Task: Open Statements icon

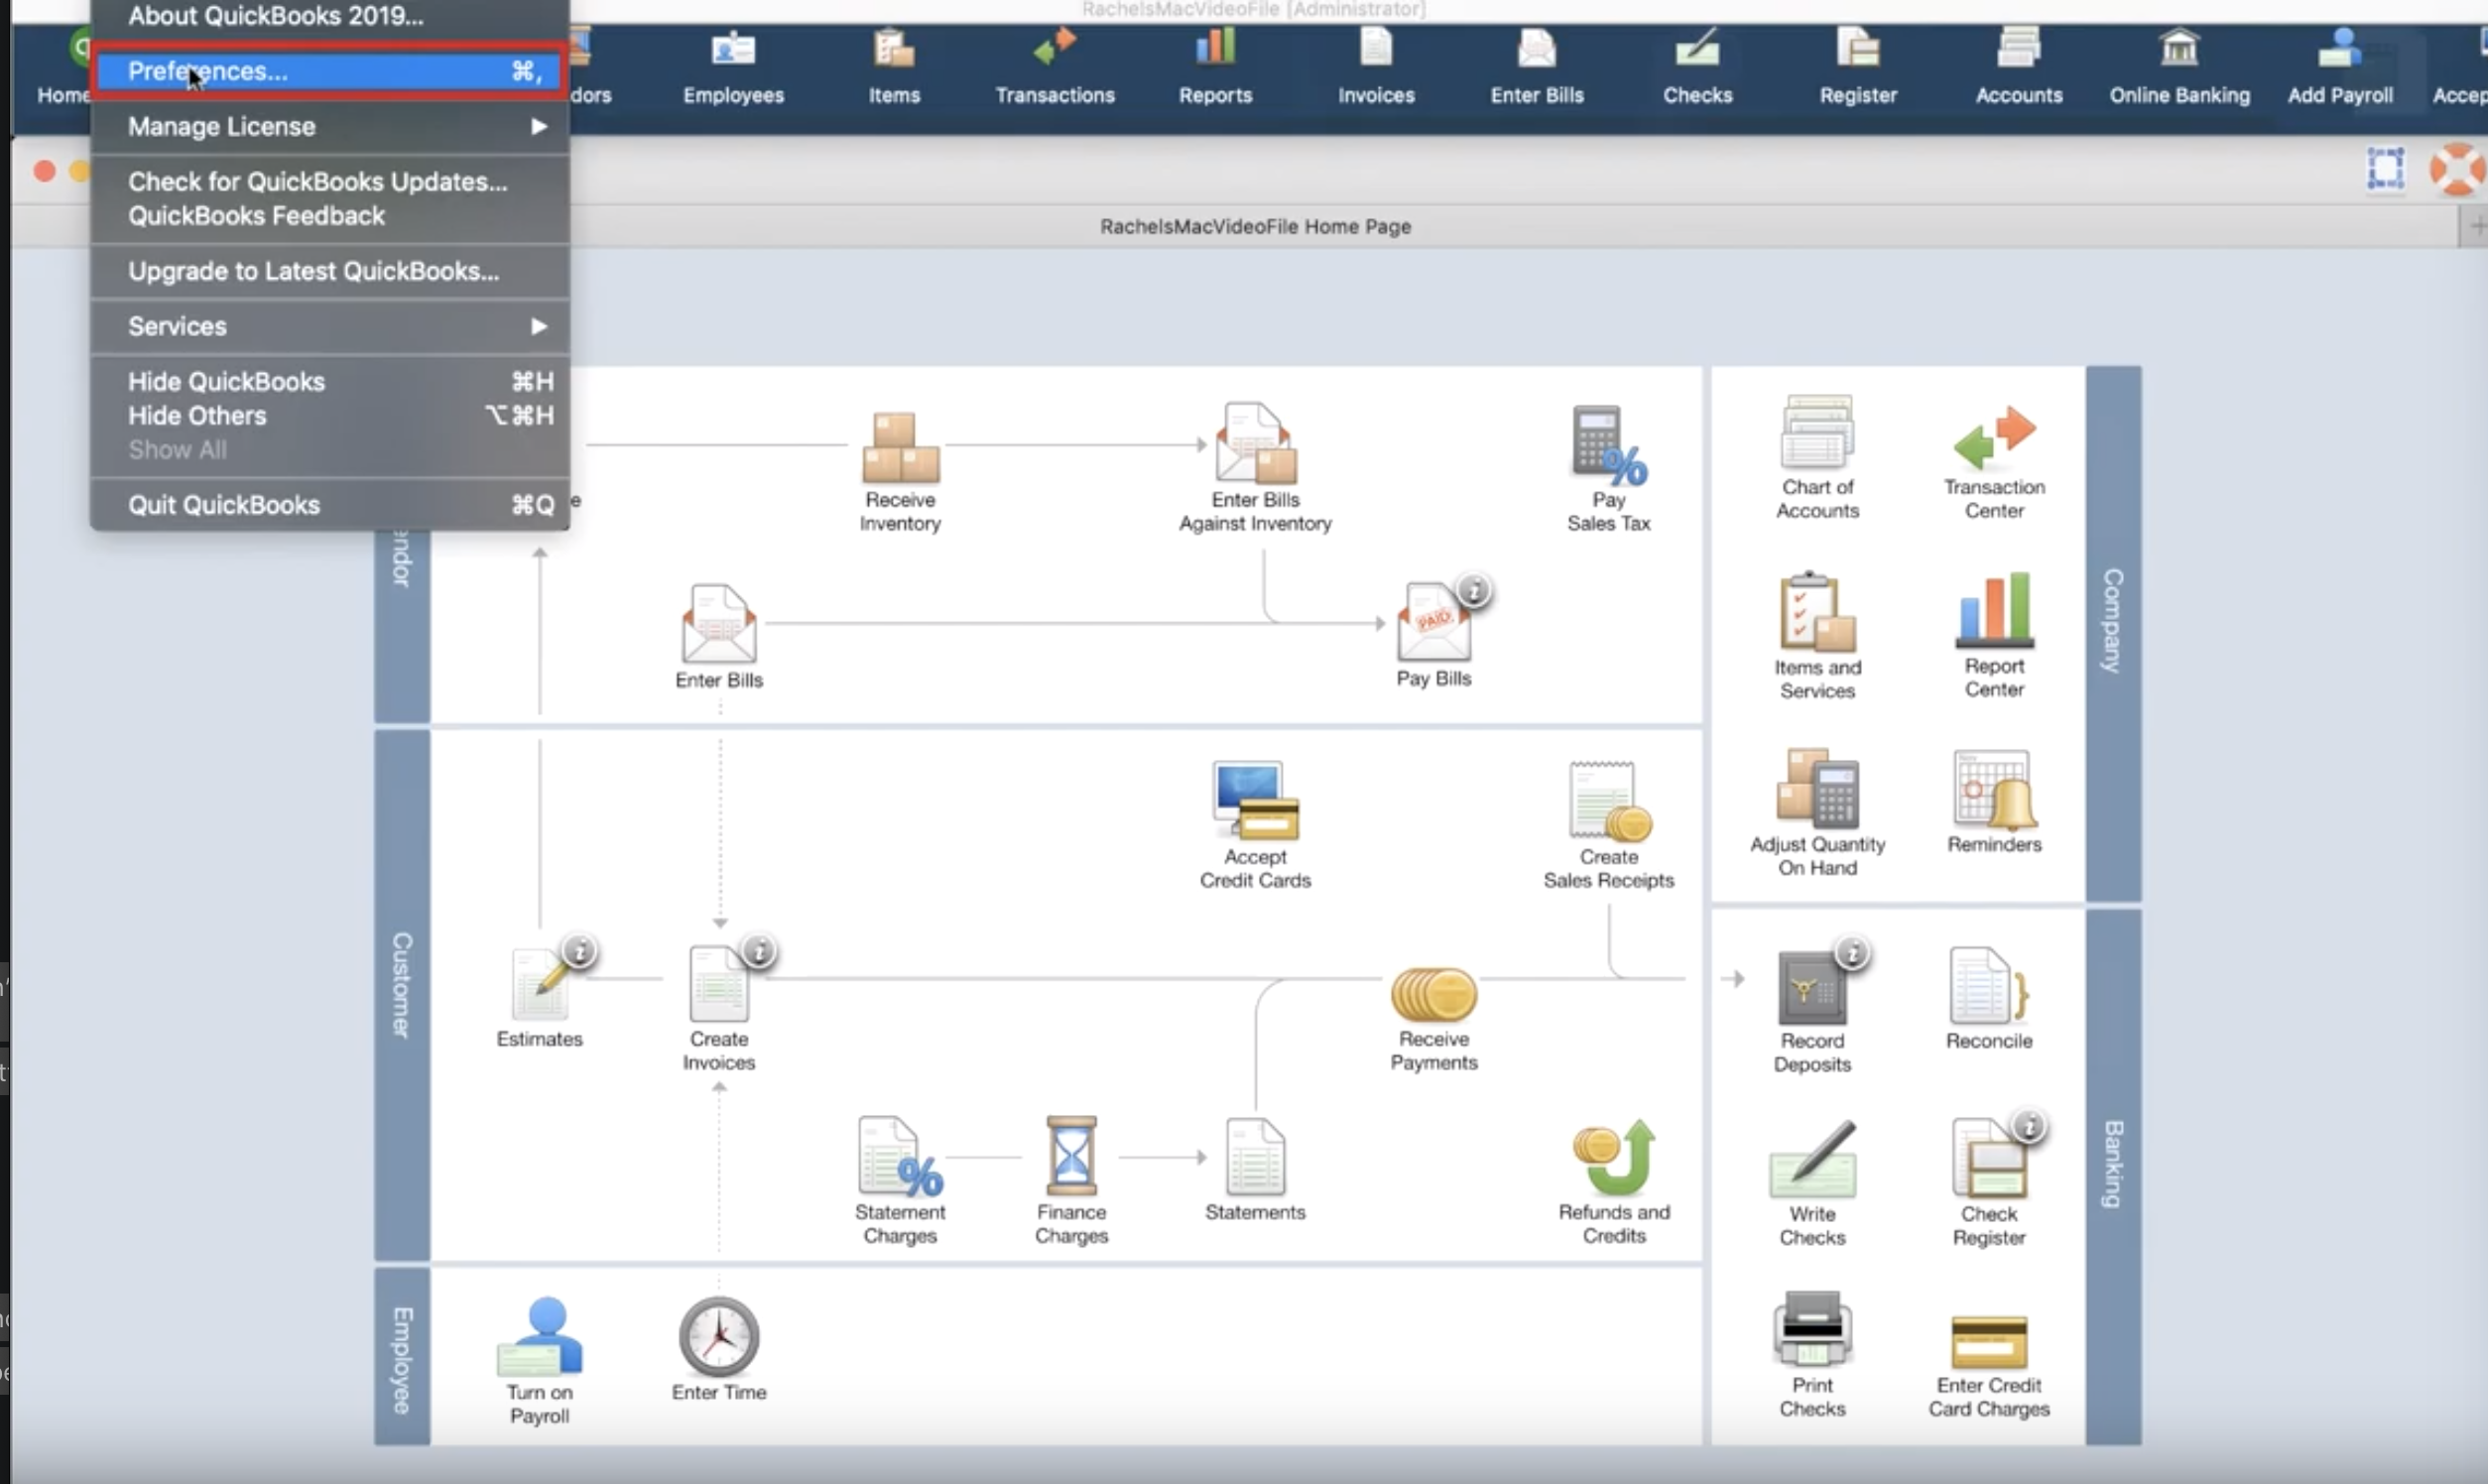Action: (1255, 1170)
